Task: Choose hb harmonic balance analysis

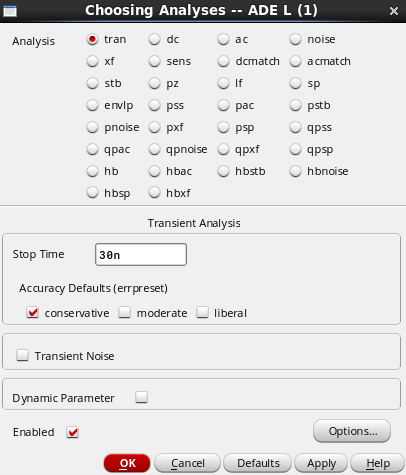Action: tap(92, 171)
